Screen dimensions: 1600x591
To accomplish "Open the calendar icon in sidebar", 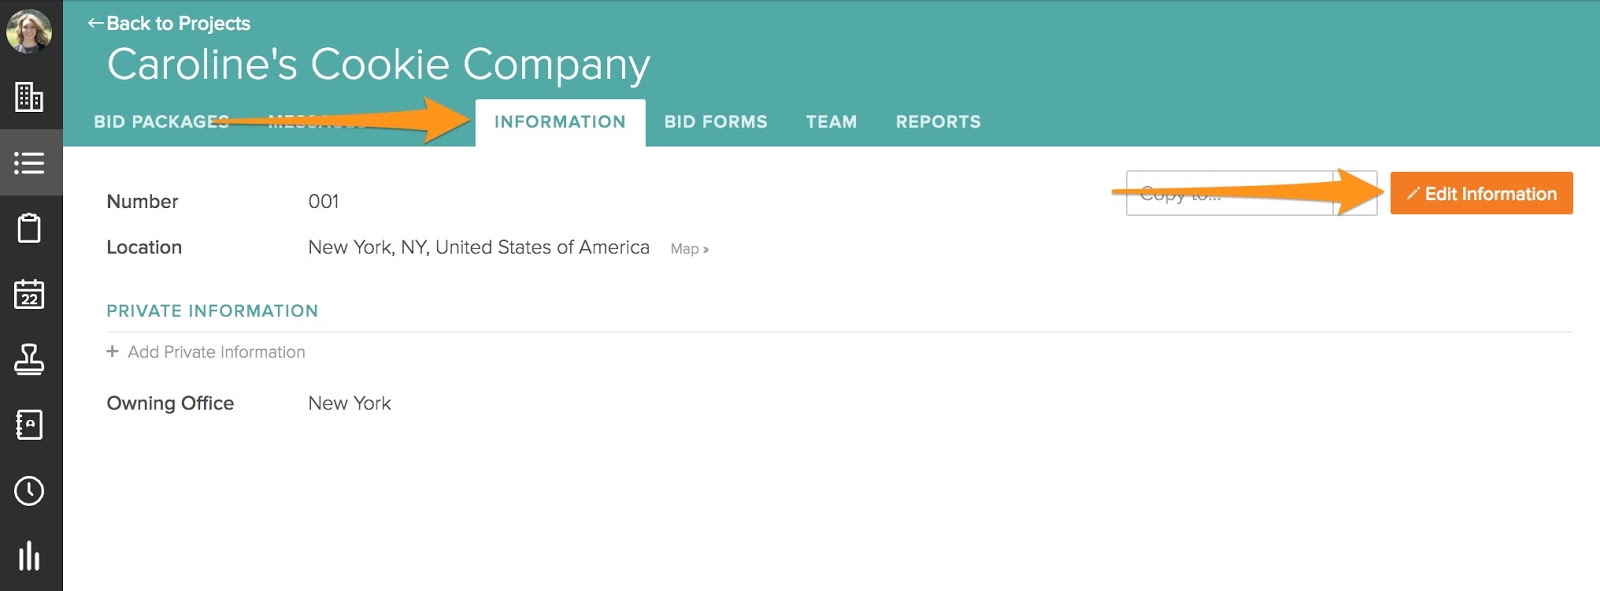I will tap(29, 294).
